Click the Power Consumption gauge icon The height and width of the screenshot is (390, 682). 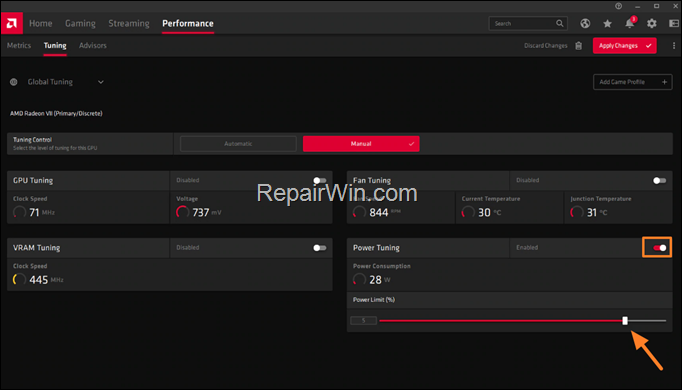tap(359, 280)
